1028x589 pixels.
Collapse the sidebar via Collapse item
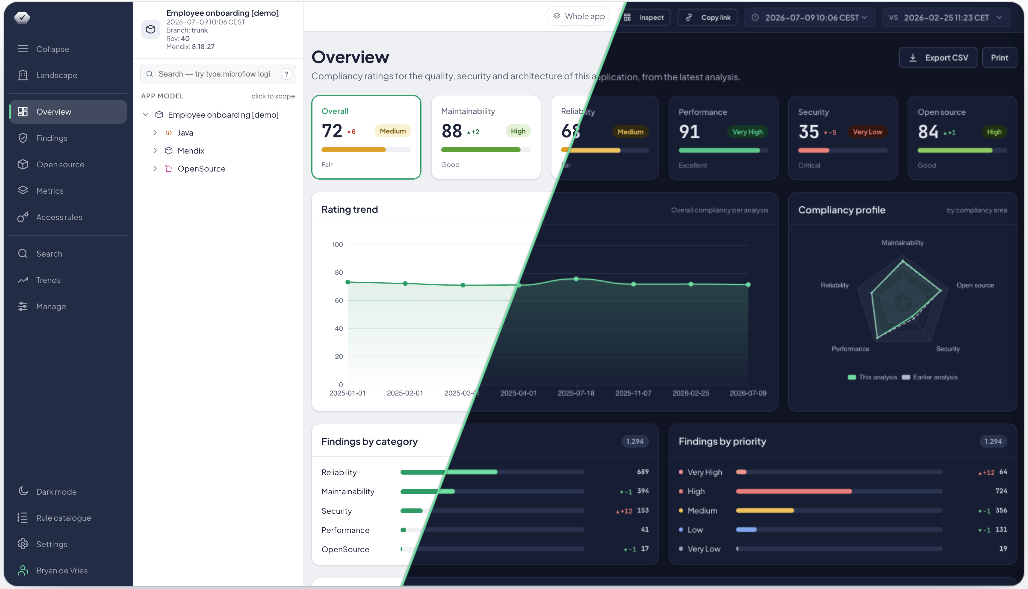pyautogui.click(x=68, y=49)
